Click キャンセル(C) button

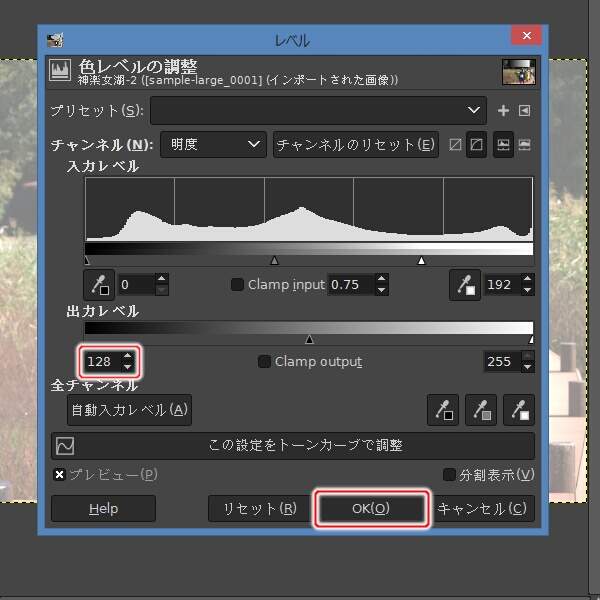(x=482, y=509)
